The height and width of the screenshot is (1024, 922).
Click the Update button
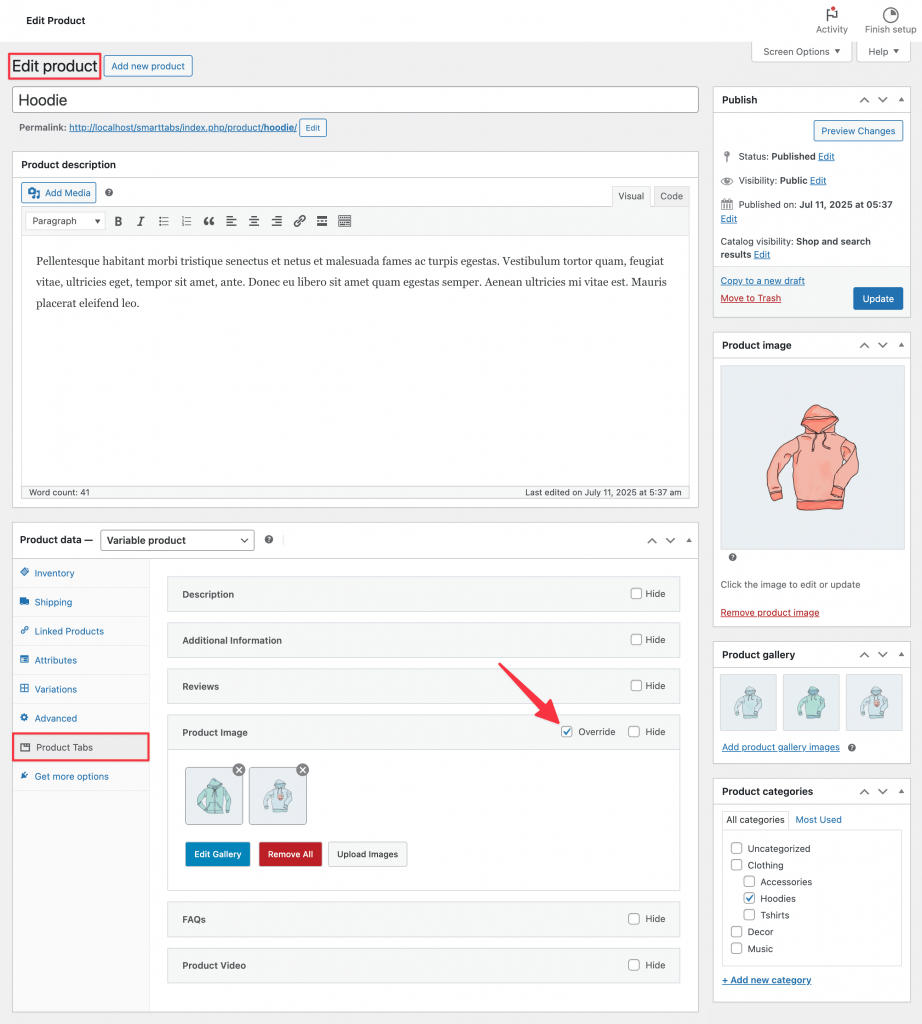point(878,298)
